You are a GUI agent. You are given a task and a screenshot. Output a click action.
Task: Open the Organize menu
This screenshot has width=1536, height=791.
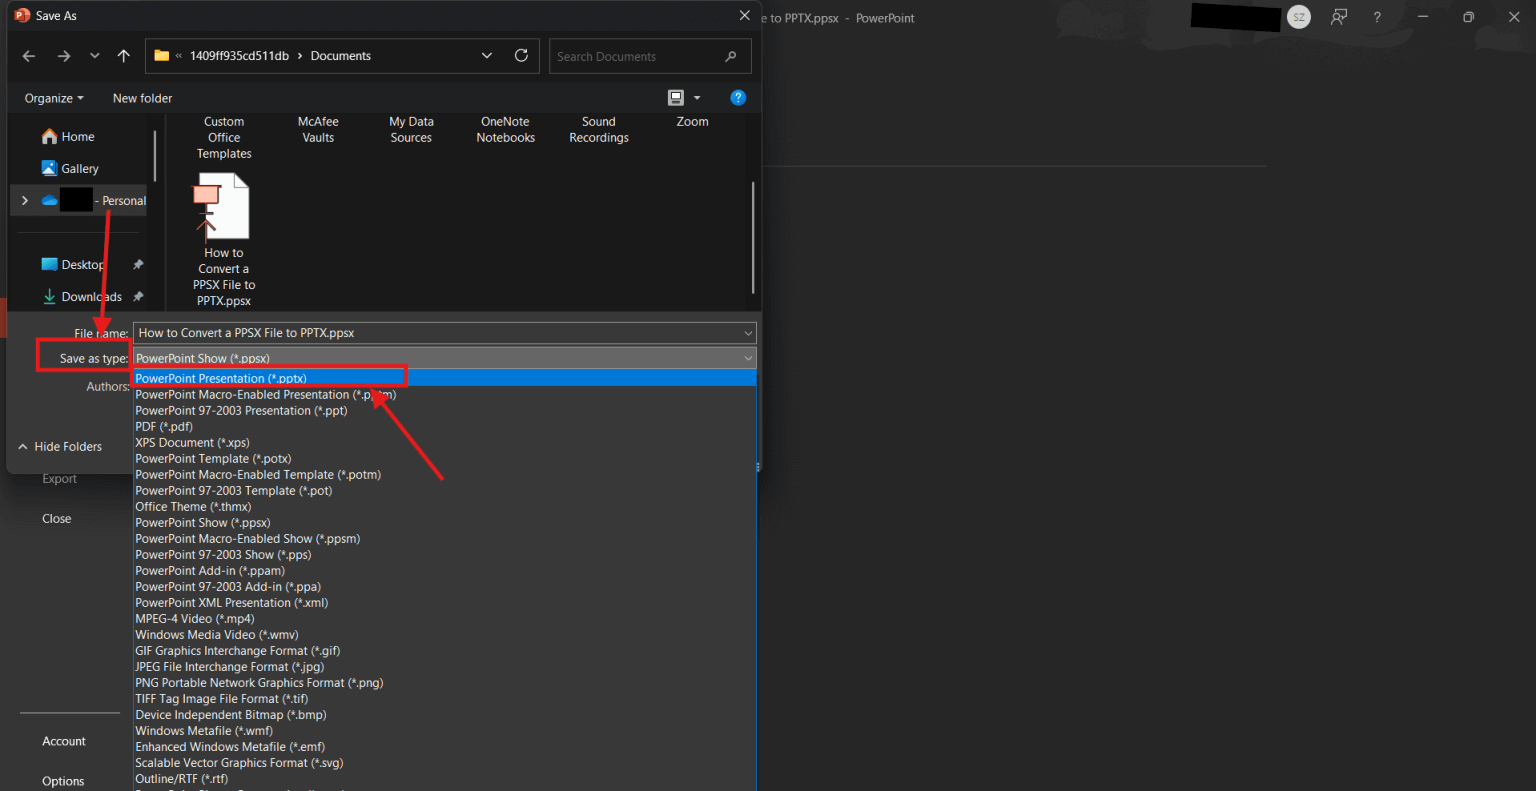[52, 98]
